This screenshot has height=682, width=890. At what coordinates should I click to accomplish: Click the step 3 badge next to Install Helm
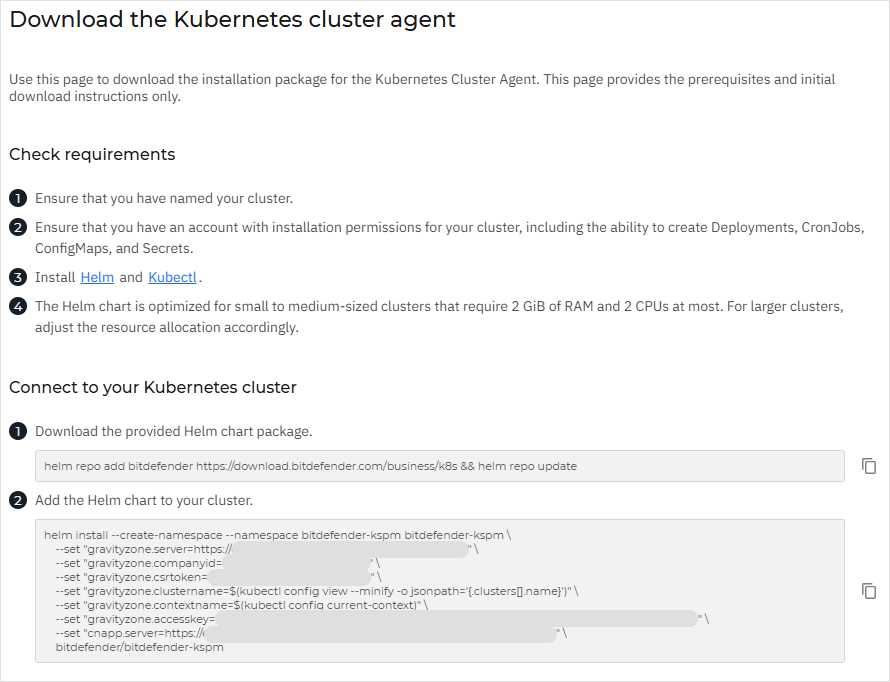pos(17,277)
